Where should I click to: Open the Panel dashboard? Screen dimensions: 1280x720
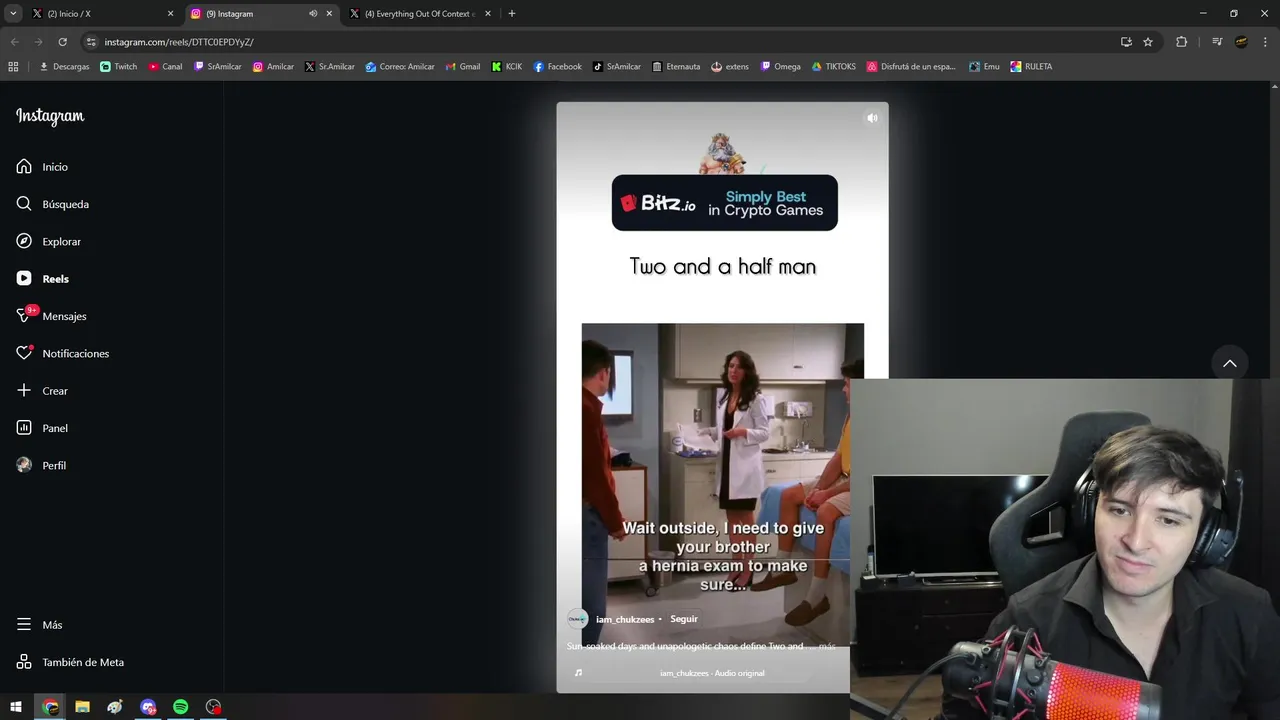(42, 428)
